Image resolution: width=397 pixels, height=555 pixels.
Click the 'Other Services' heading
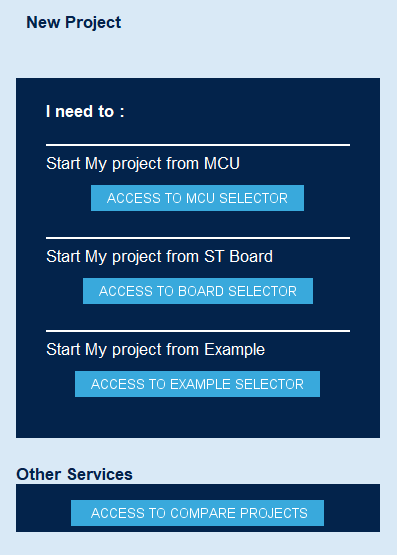click(x=74, y=474)
